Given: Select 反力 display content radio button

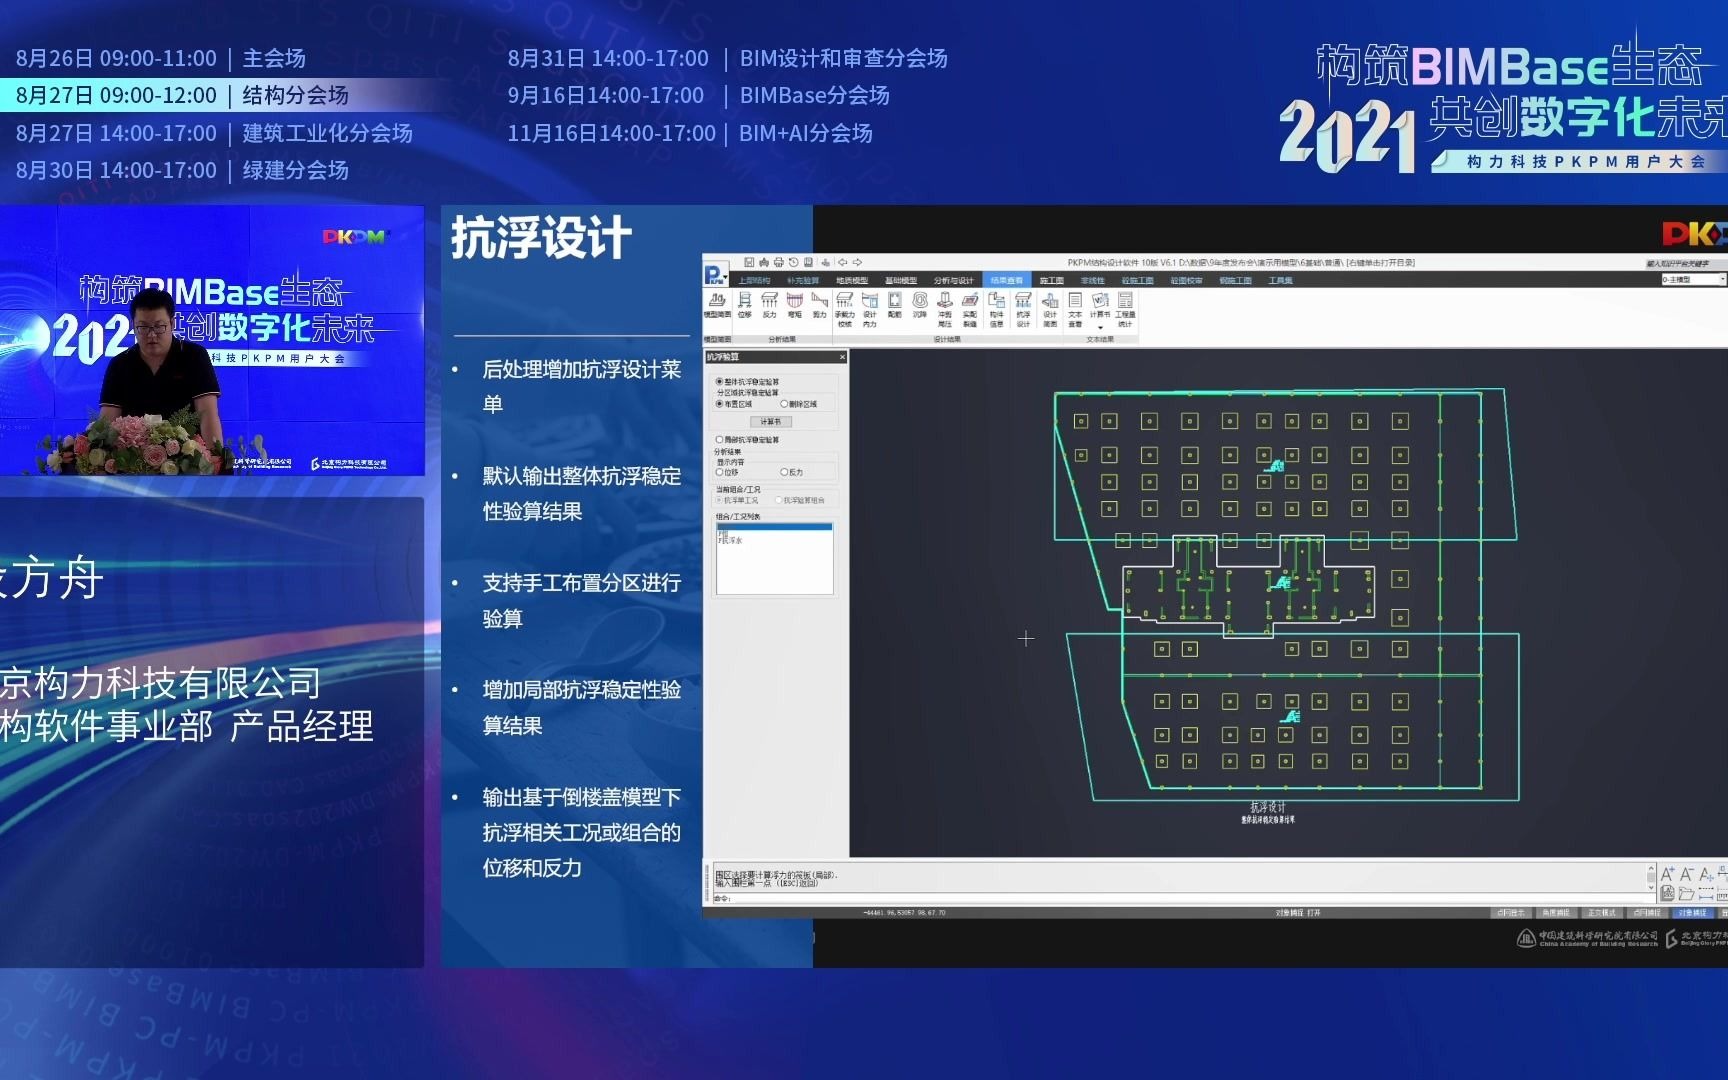Looking at the screenshot, I should (792, 472).
